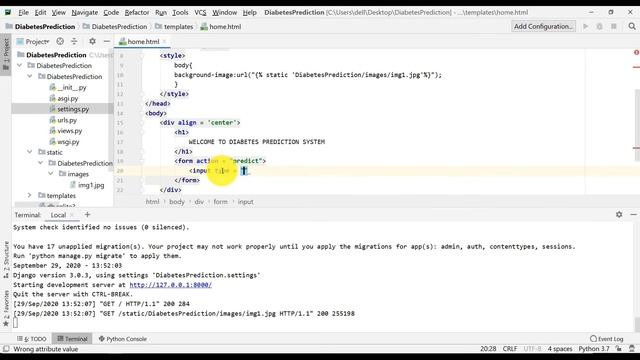
Task: Open the Favorites side tab
Action: click(6, 309)
